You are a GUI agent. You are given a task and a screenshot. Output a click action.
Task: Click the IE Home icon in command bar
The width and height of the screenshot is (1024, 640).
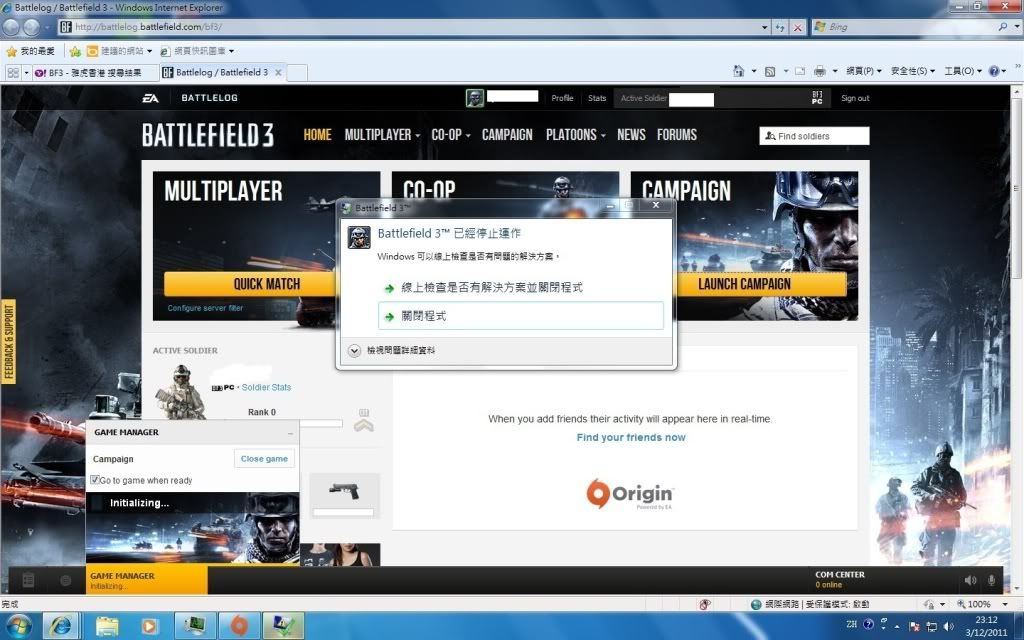[739, 71]
